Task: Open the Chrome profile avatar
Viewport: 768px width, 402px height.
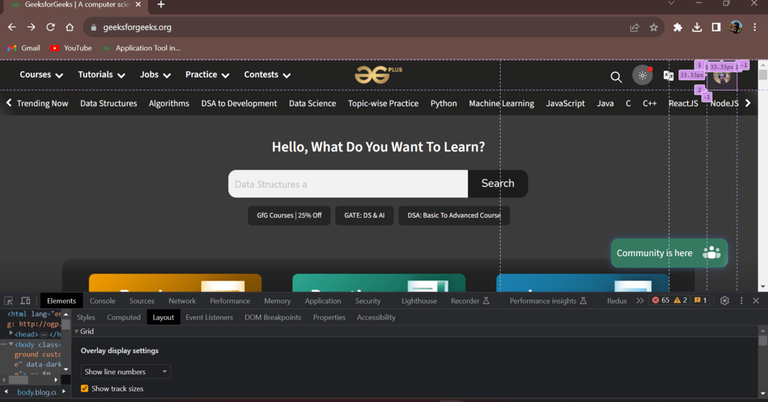Action: click(735, 27)
